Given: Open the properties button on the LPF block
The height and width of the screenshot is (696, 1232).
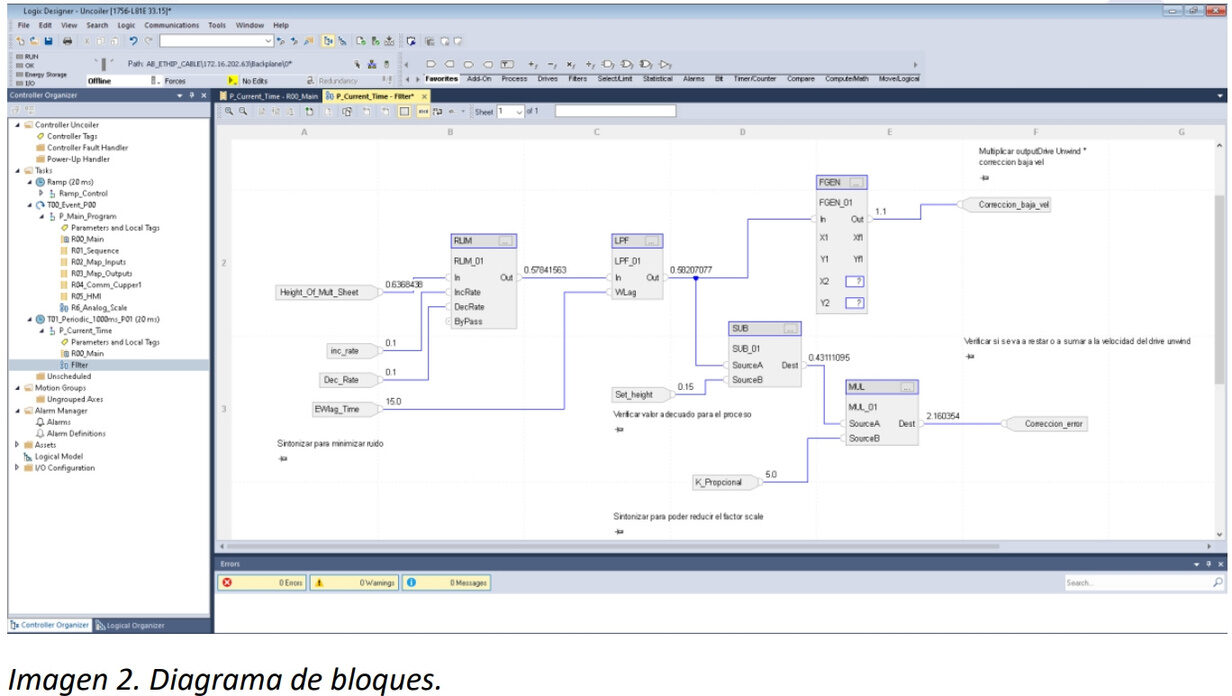Looking at the screenshot, I should (653, 241).
